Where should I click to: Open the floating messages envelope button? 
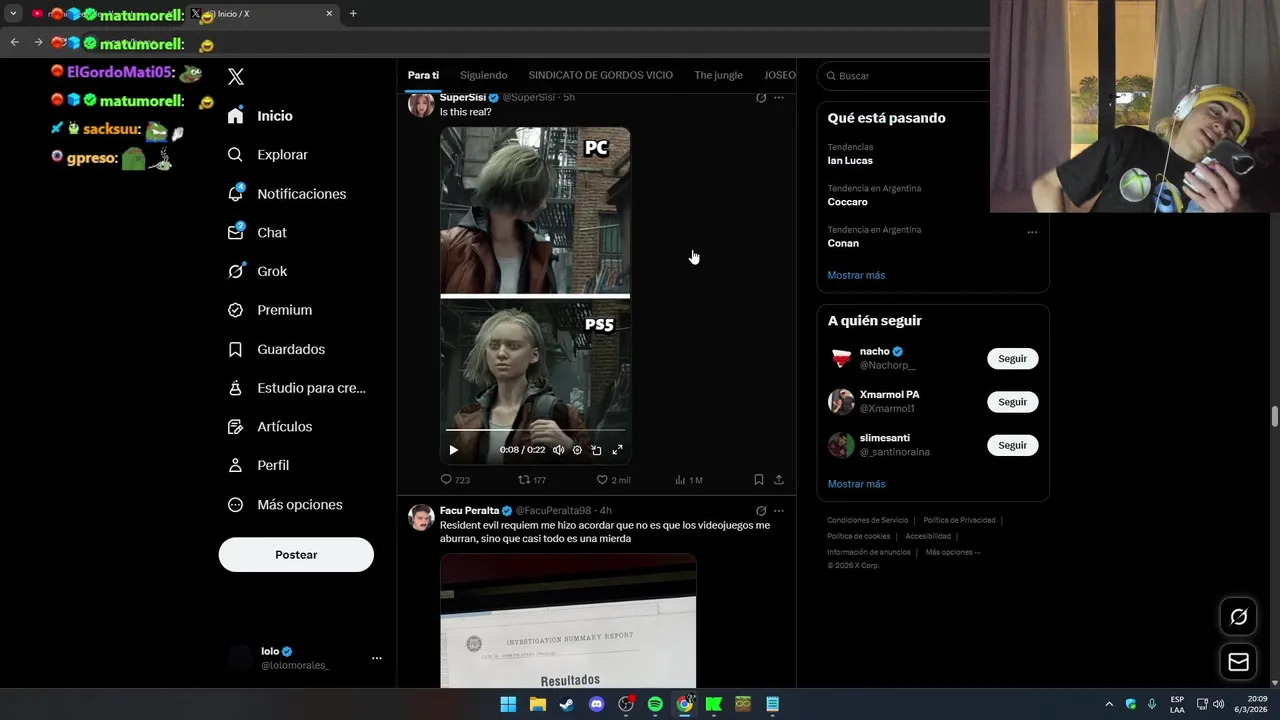point(1238,662)
